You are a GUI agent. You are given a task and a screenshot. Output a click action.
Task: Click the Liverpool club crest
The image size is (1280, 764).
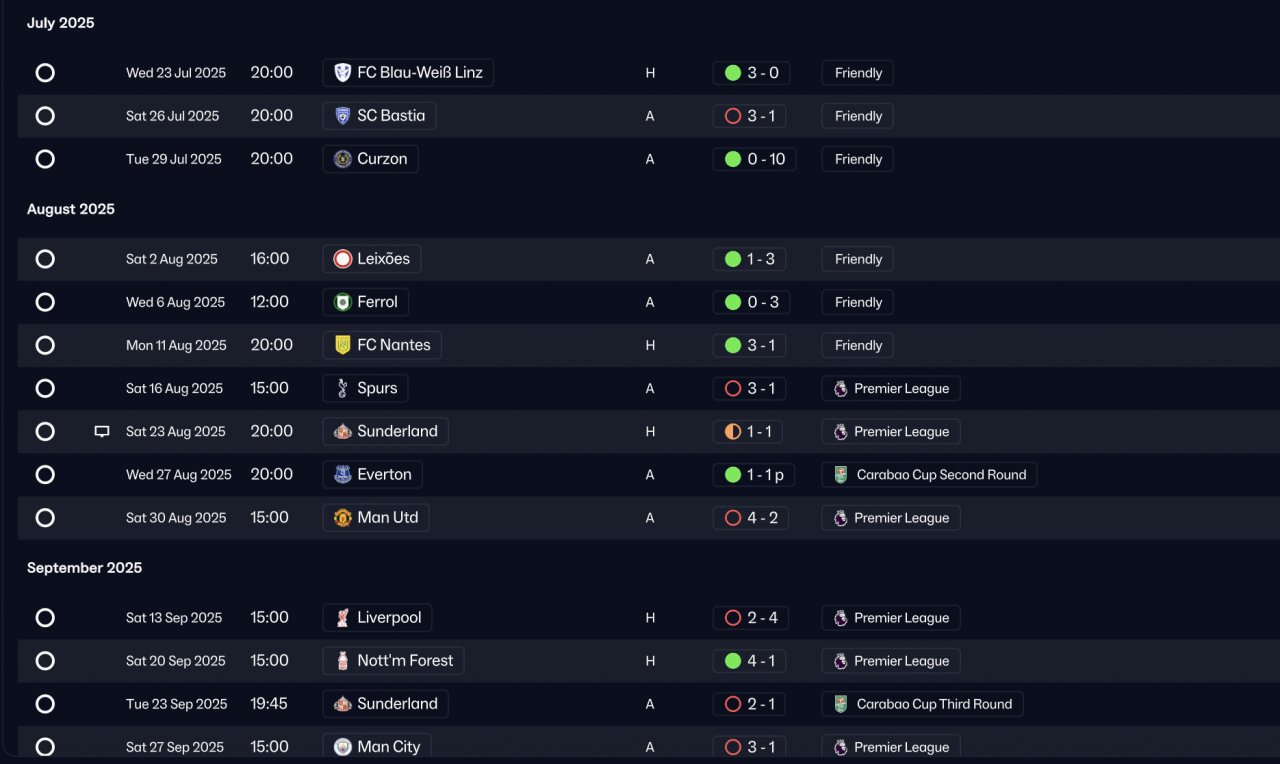pos(343,618)
